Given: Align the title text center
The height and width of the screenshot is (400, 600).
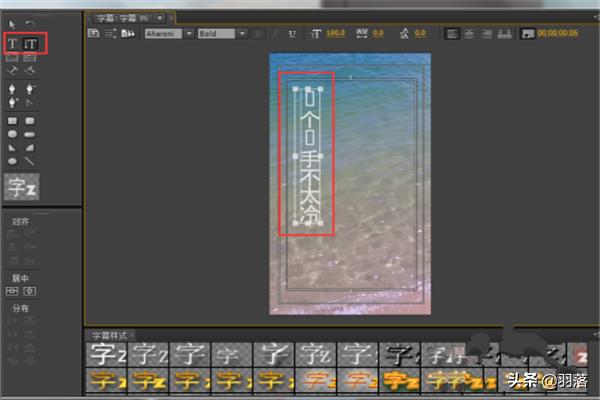Looking at the screenshot, I should pos(470,34).
